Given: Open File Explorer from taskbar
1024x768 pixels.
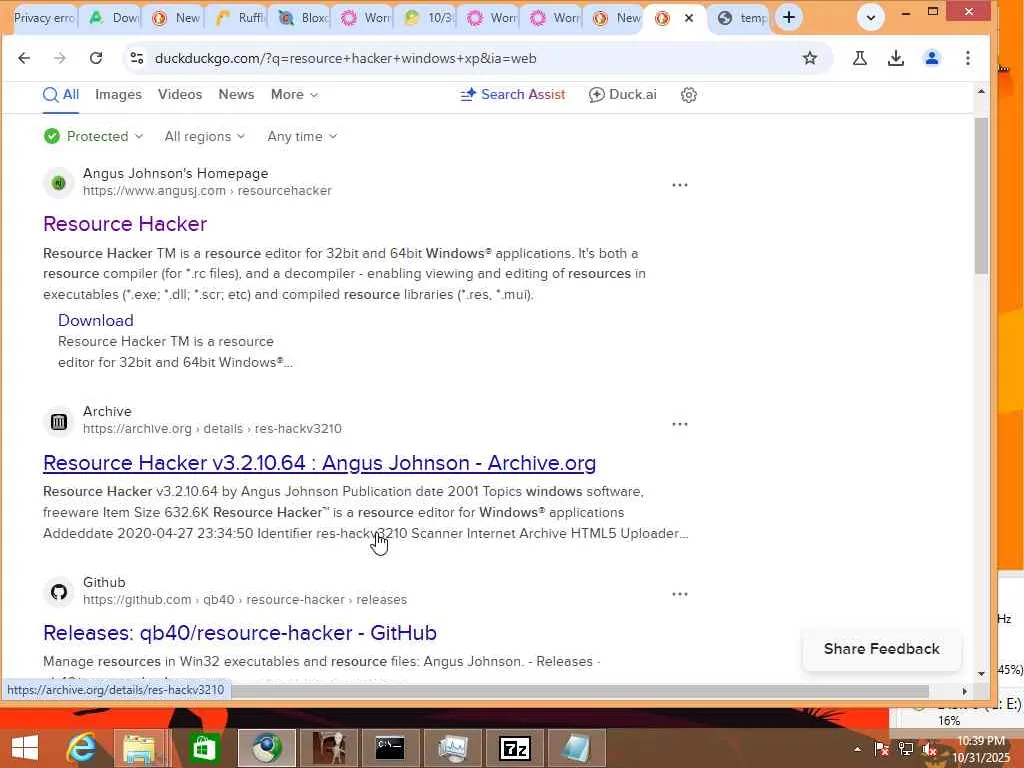Looking at the screenshot, I should [x=140, y=748].
